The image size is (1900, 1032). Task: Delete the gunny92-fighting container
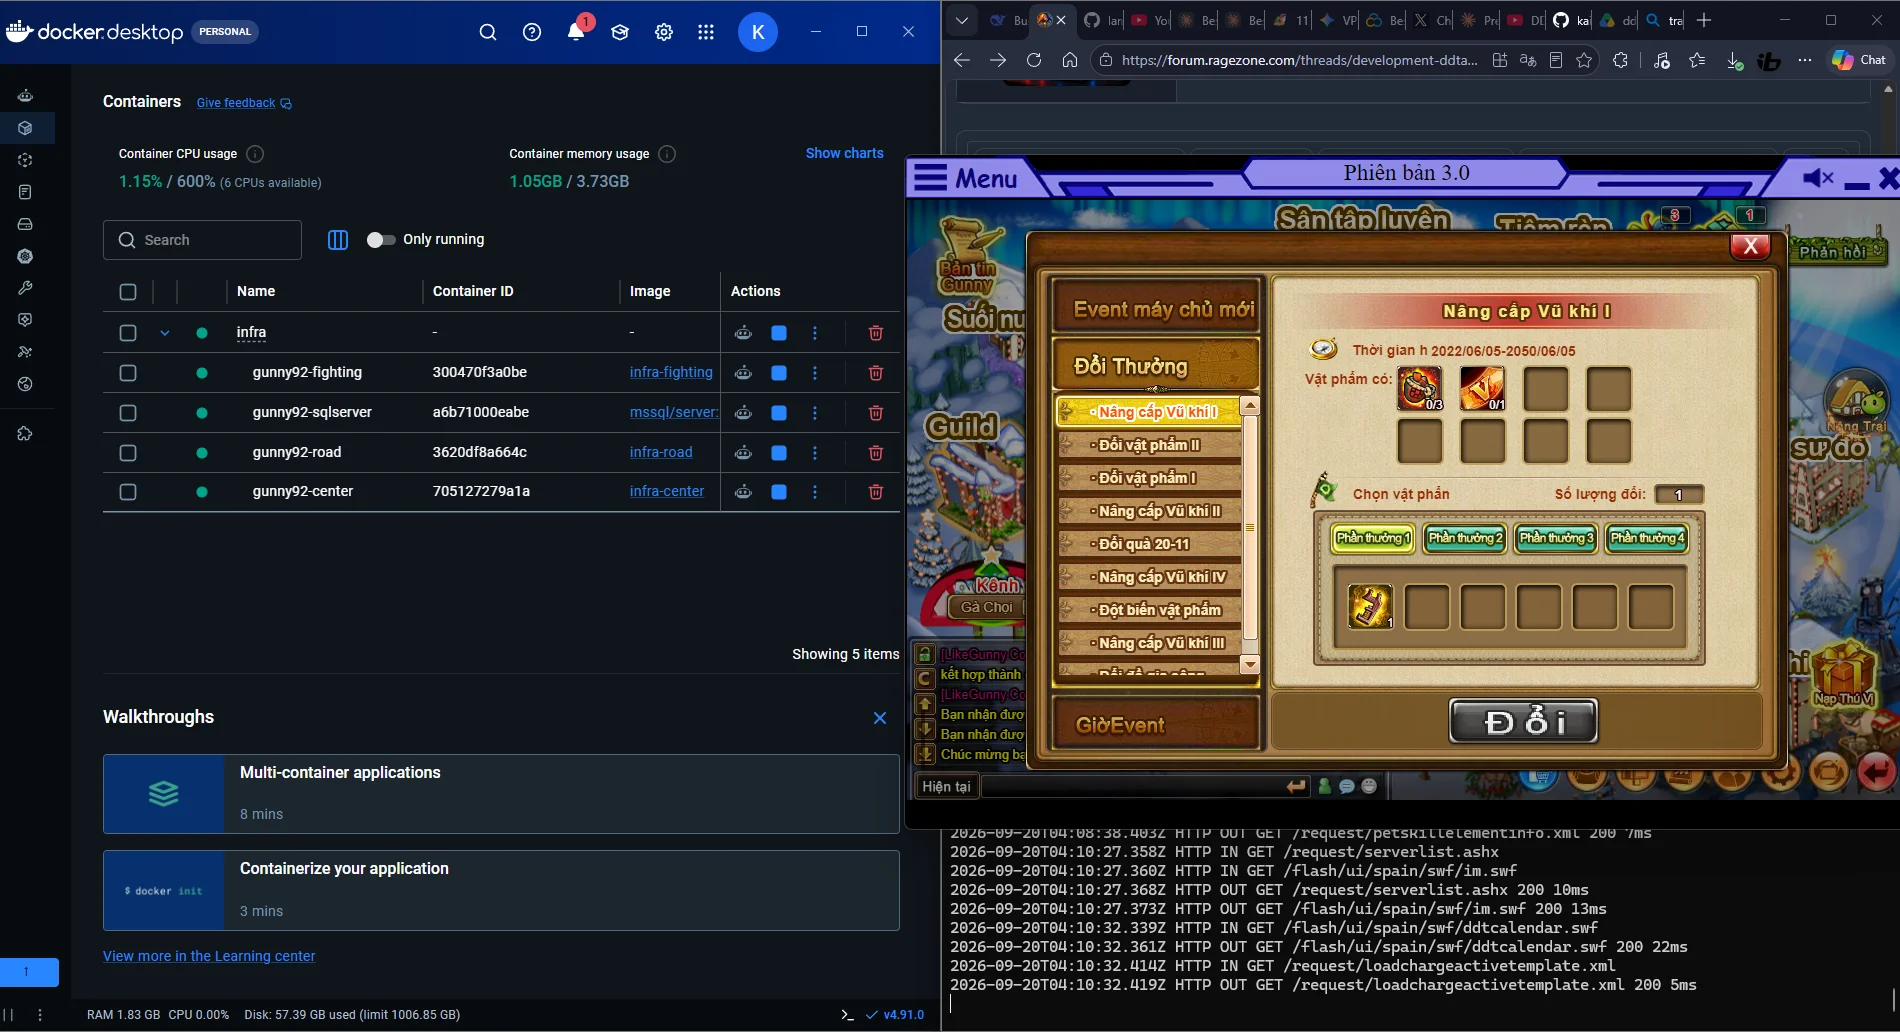[876, 373]
